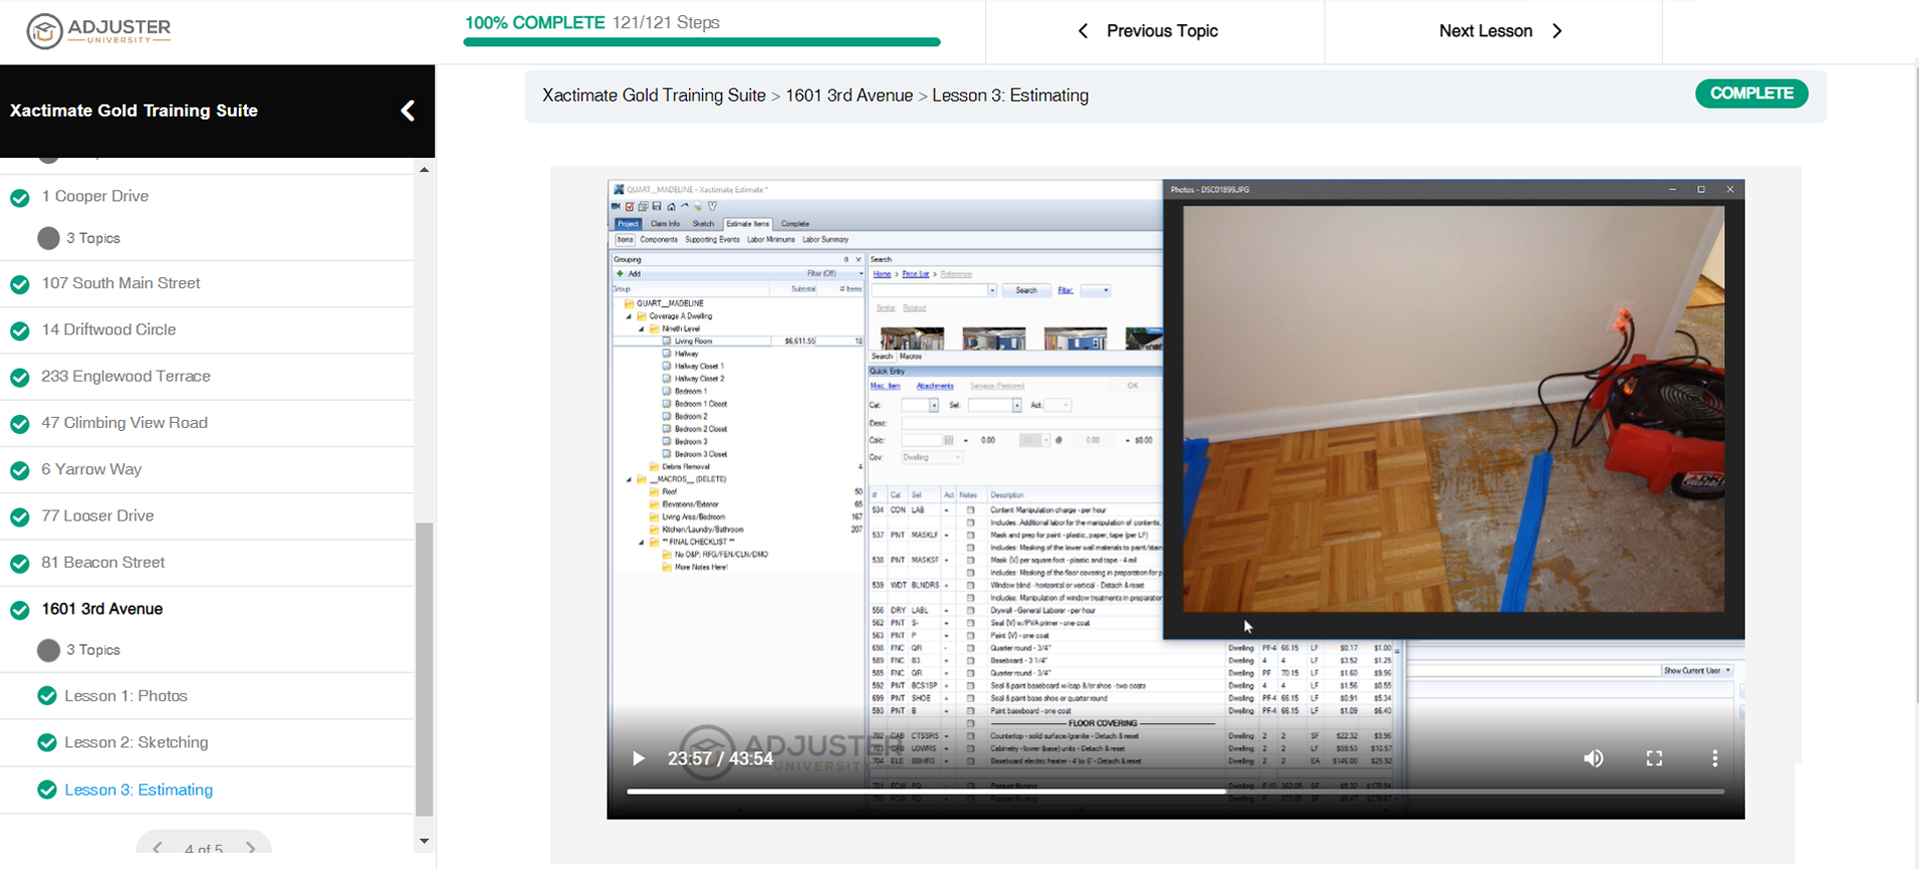Viewport: 1920px width, 869px height.
Task: Open the 81 Beacon Street course
Action: click(103, 562)
